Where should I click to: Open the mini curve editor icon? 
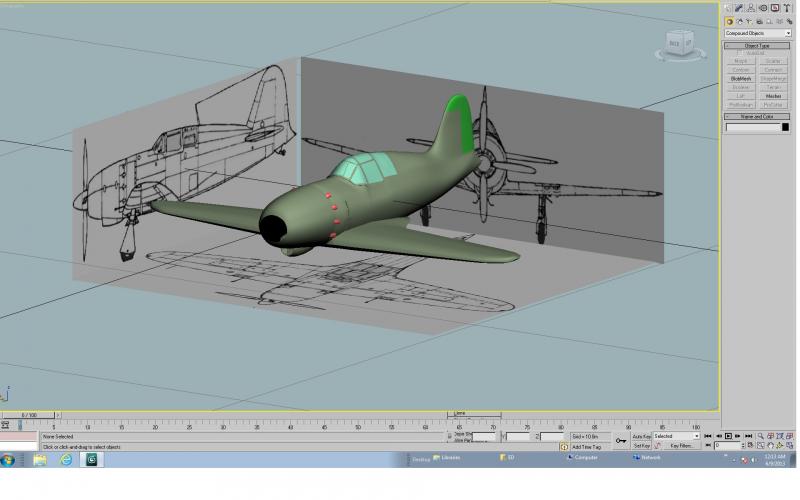(5, 424)
